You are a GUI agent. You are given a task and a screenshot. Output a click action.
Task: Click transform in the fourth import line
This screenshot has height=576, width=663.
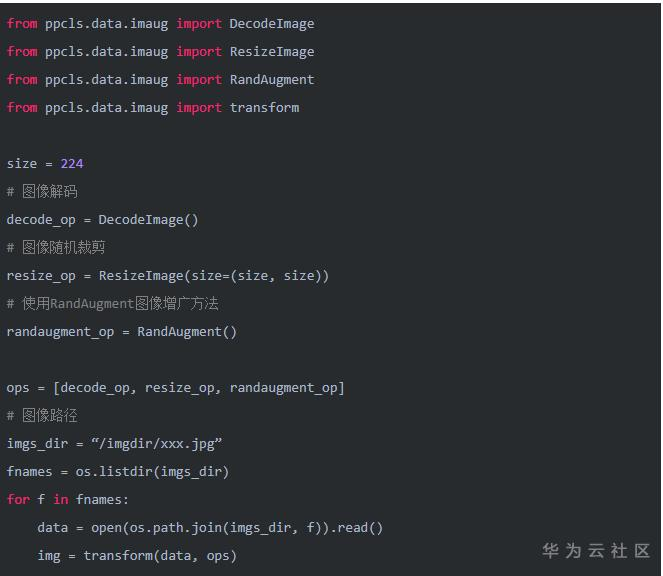(264, 107)
